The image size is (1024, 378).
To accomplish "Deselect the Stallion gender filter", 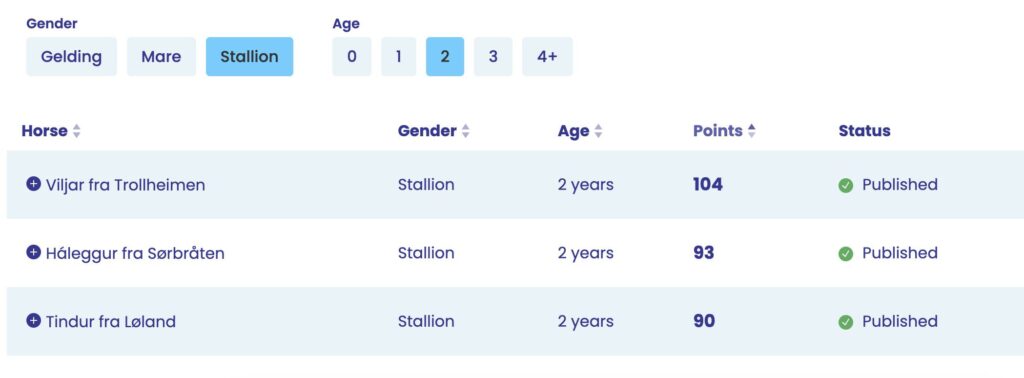I will click(x=249, y=57).
